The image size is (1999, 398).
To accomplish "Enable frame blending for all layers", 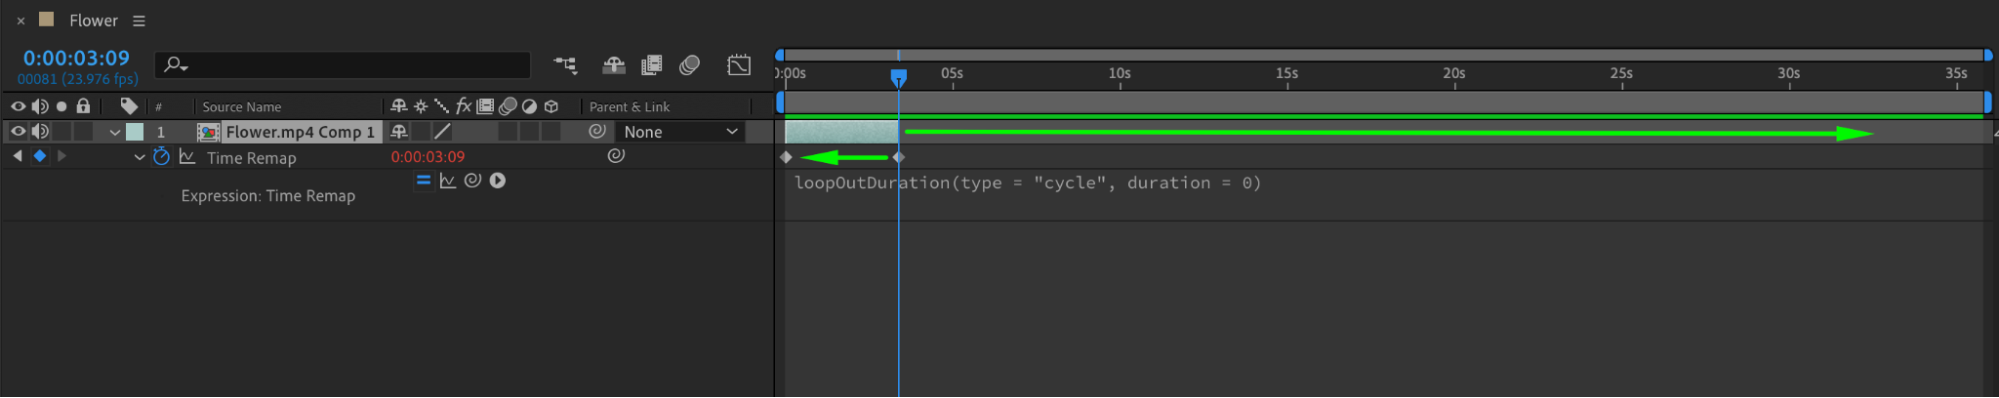I will (651, 66).
